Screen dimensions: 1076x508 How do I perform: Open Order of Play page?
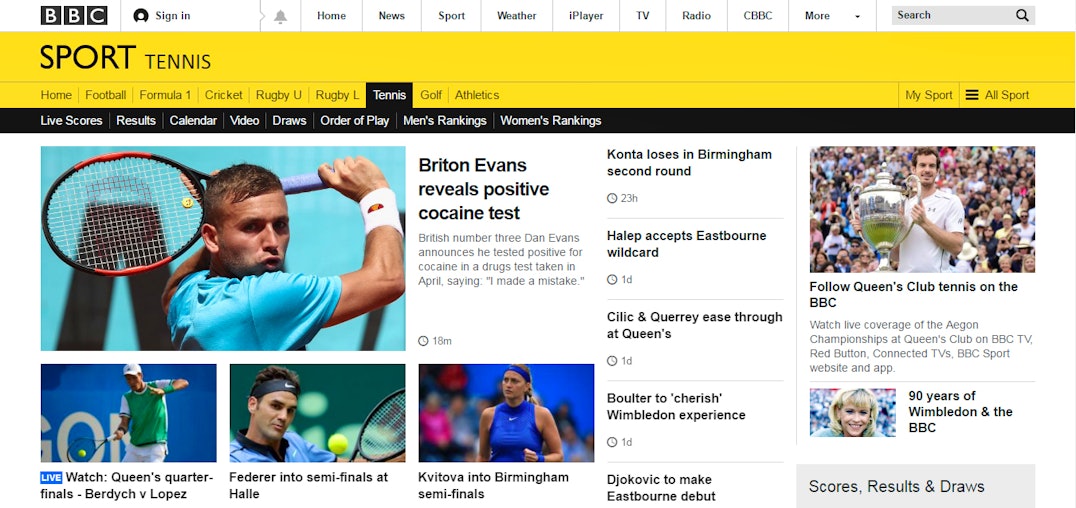tap(355, 121)
